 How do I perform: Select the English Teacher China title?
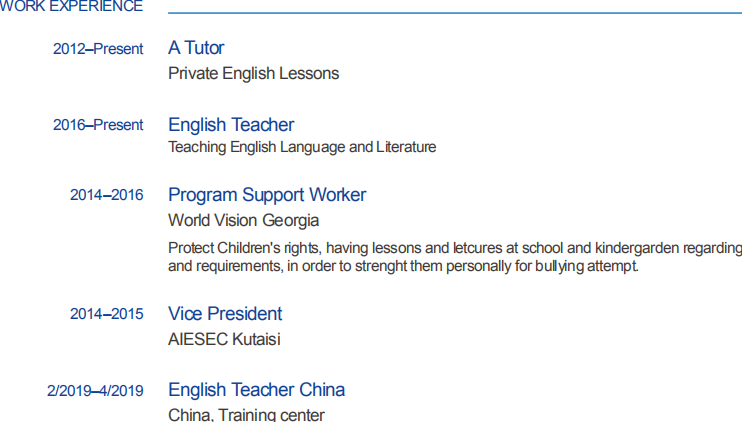pos(256,390)
